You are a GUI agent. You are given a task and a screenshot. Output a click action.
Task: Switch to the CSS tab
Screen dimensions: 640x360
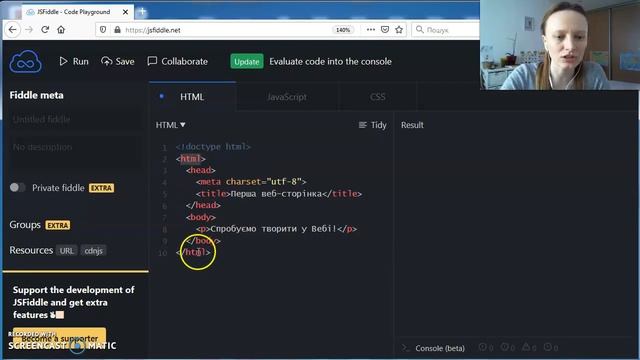[378, 97]
